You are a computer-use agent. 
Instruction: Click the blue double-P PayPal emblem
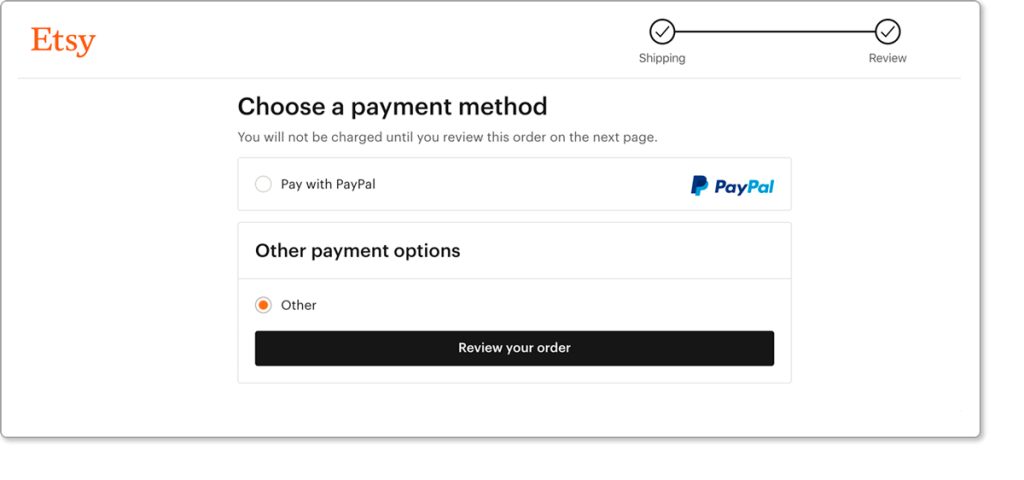[x=699, y=186]
